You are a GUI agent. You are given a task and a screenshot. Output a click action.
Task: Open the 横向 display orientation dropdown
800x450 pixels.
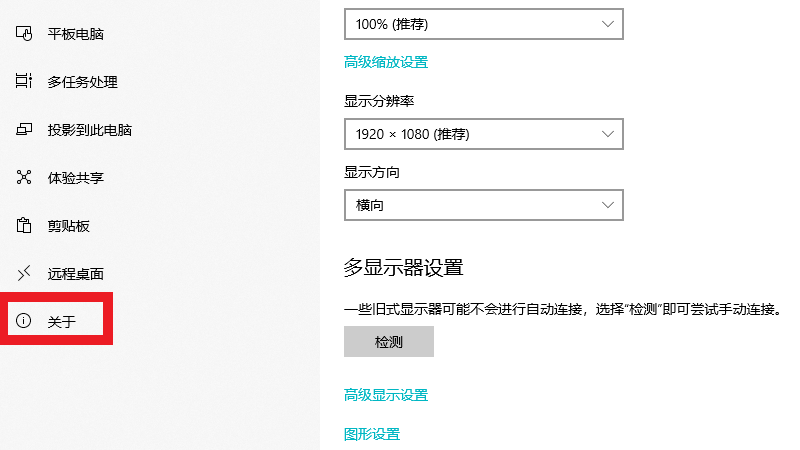(x=483, y=205)
